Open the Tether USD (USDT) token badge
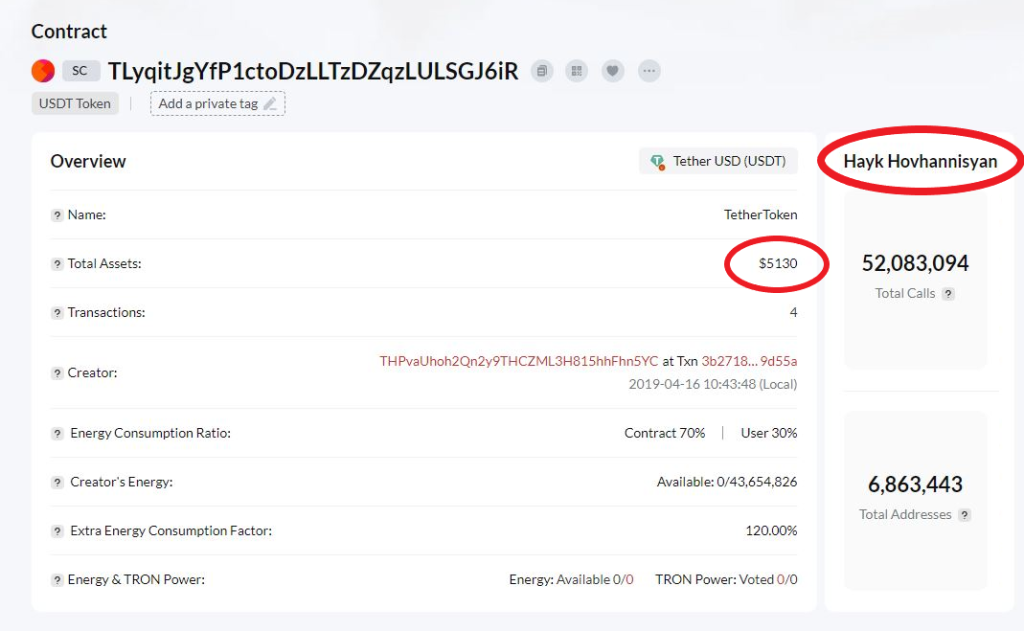The image size is (1024, 631). coord(718,161)
